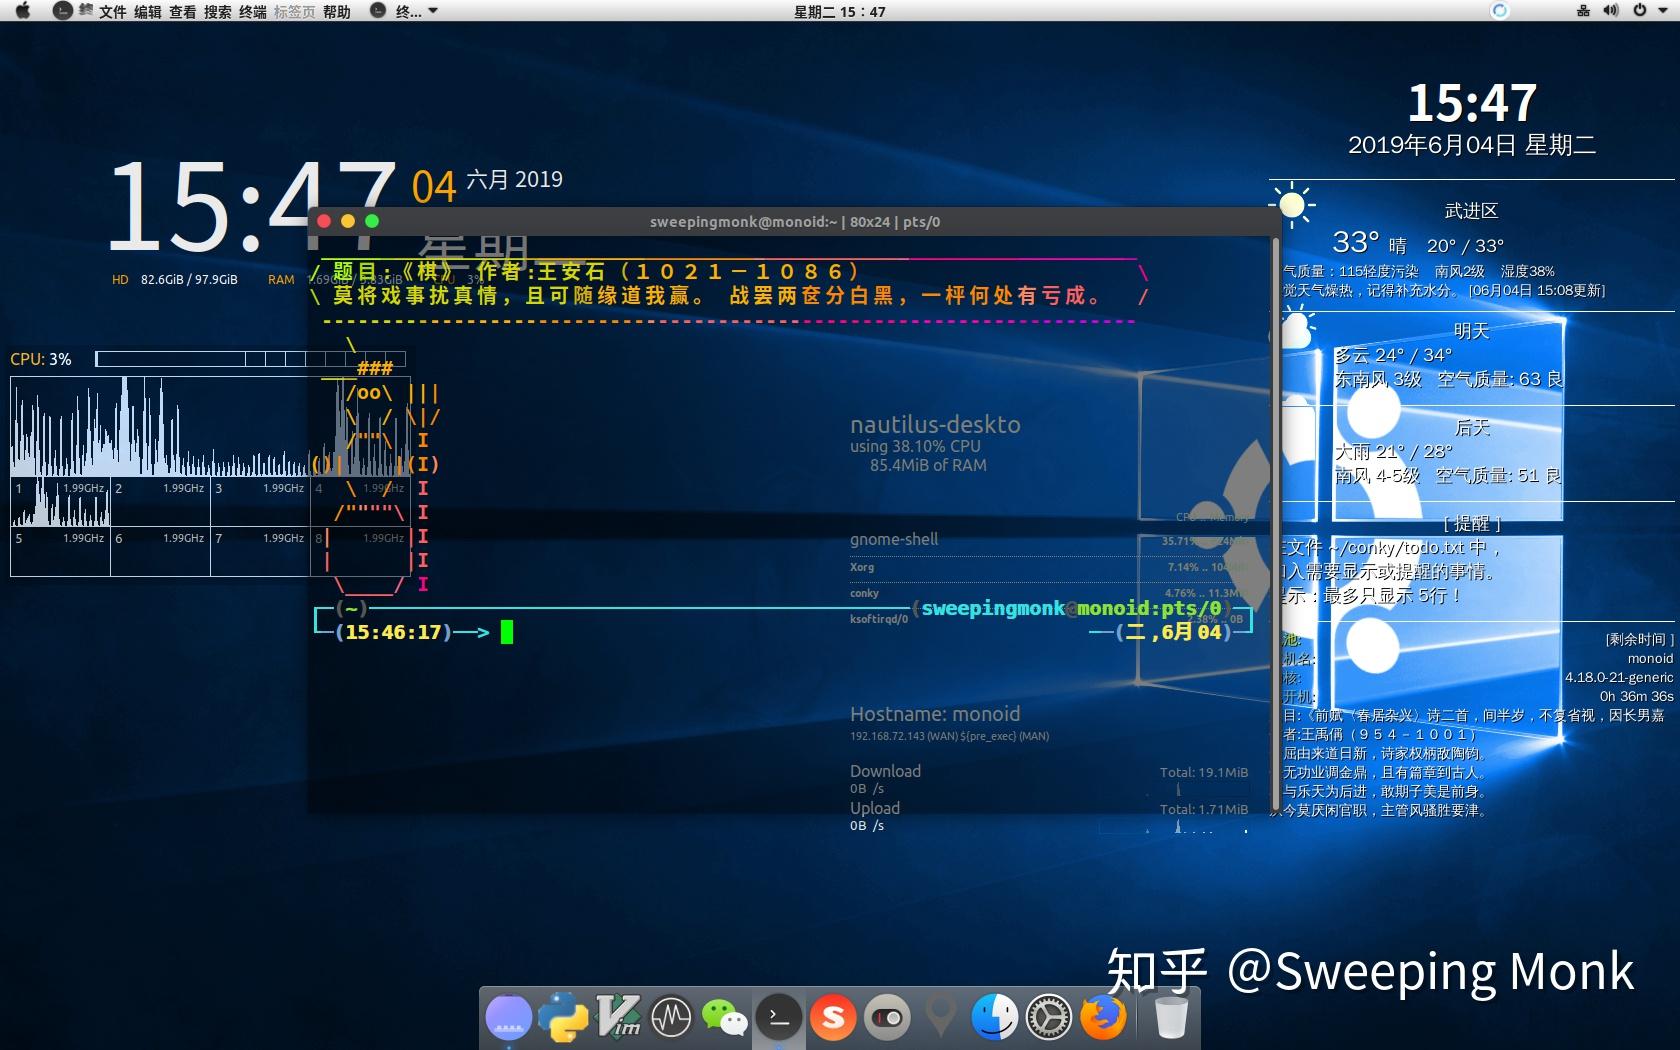
Task: Open the Apple logo menu
Action: pyautogui.click(x=23, y=11)
